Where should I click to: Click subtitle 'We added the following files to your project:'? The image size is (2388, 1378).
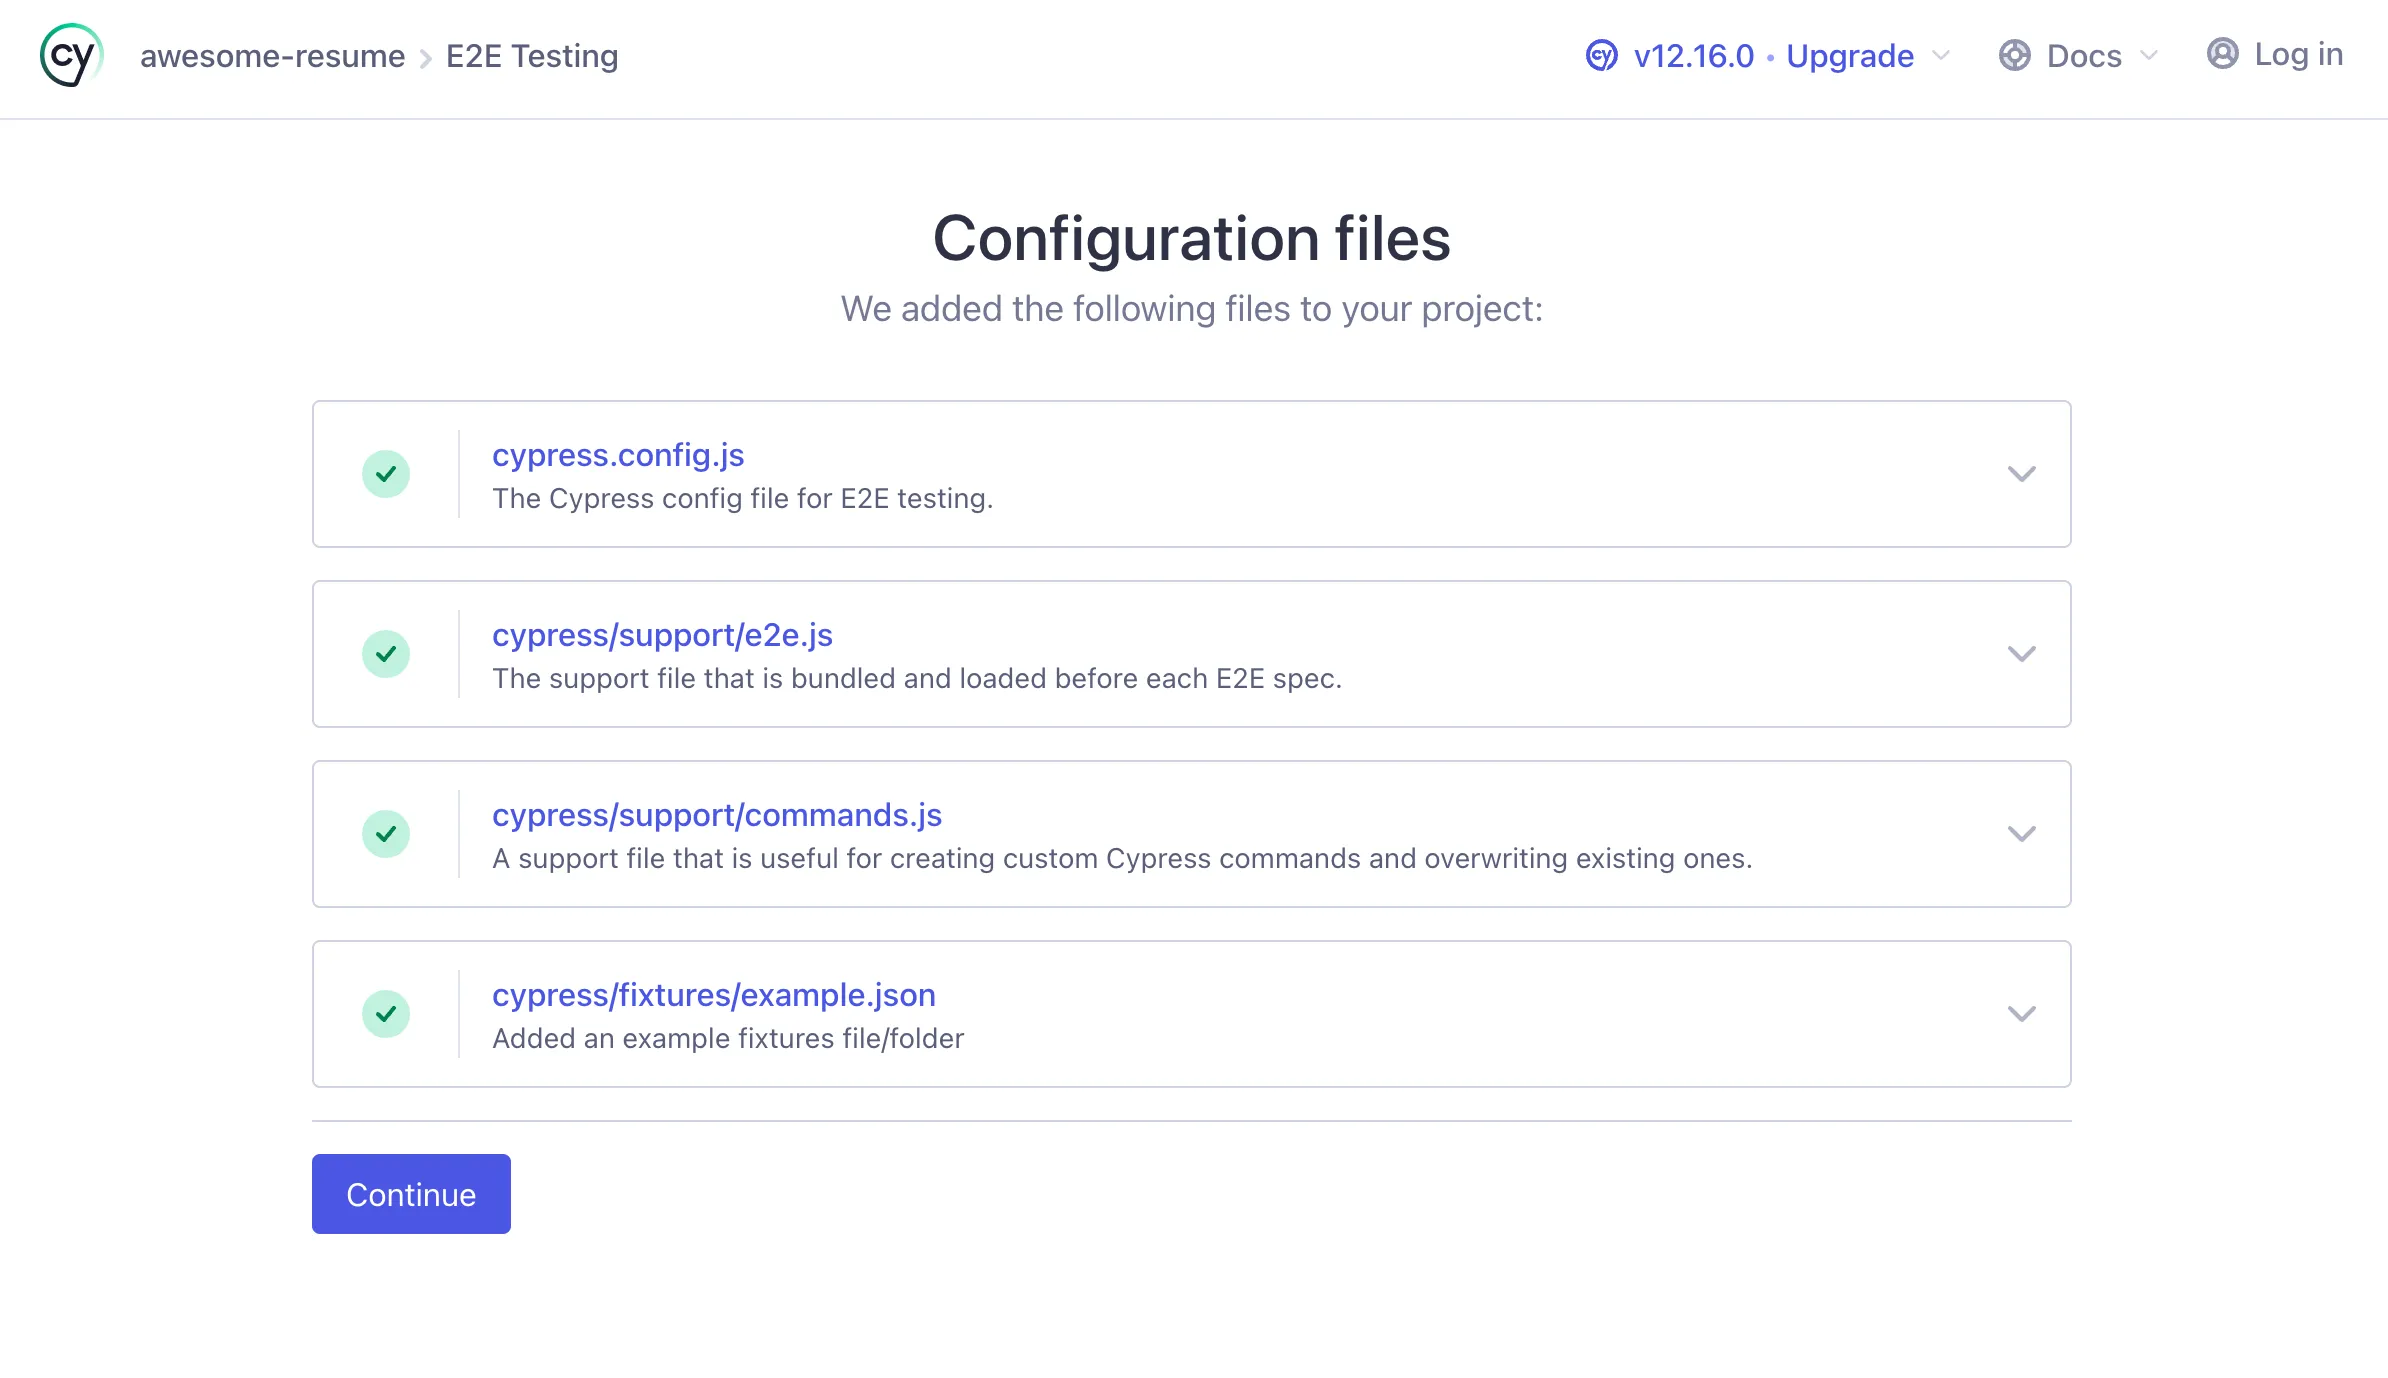(1192, 309)
